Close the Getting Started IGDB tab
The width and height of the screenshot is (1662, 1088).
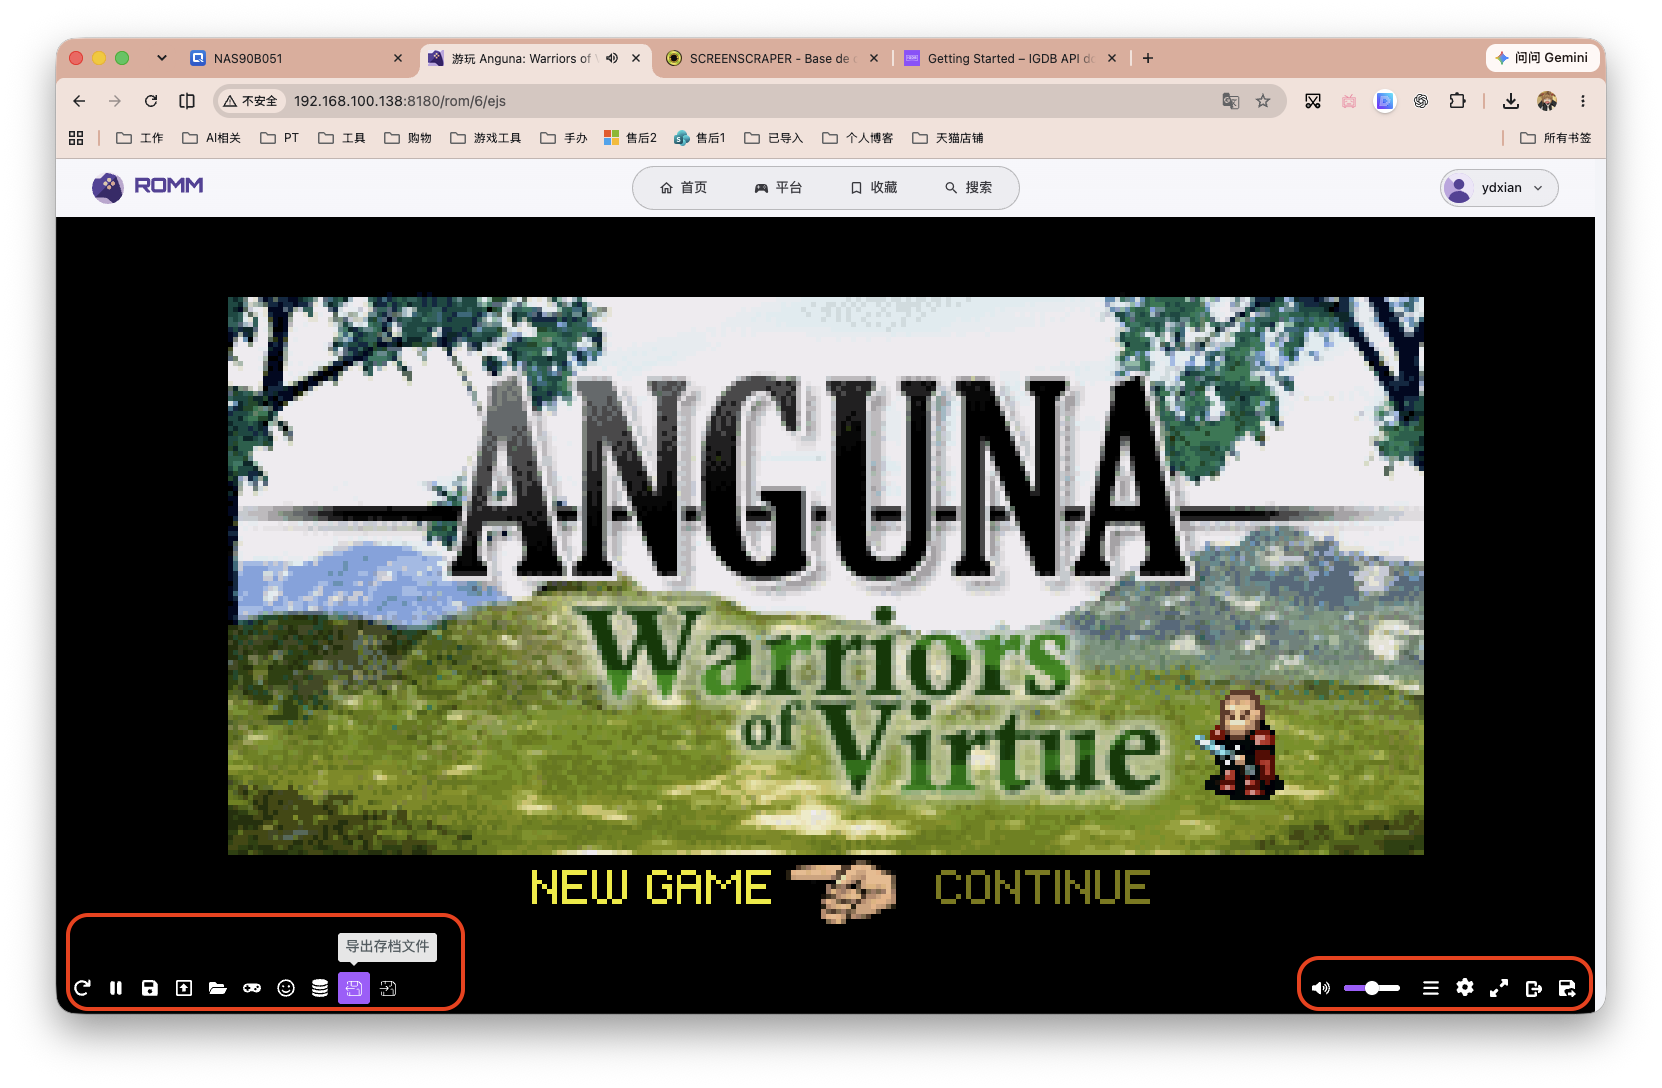pos(1112,59)
